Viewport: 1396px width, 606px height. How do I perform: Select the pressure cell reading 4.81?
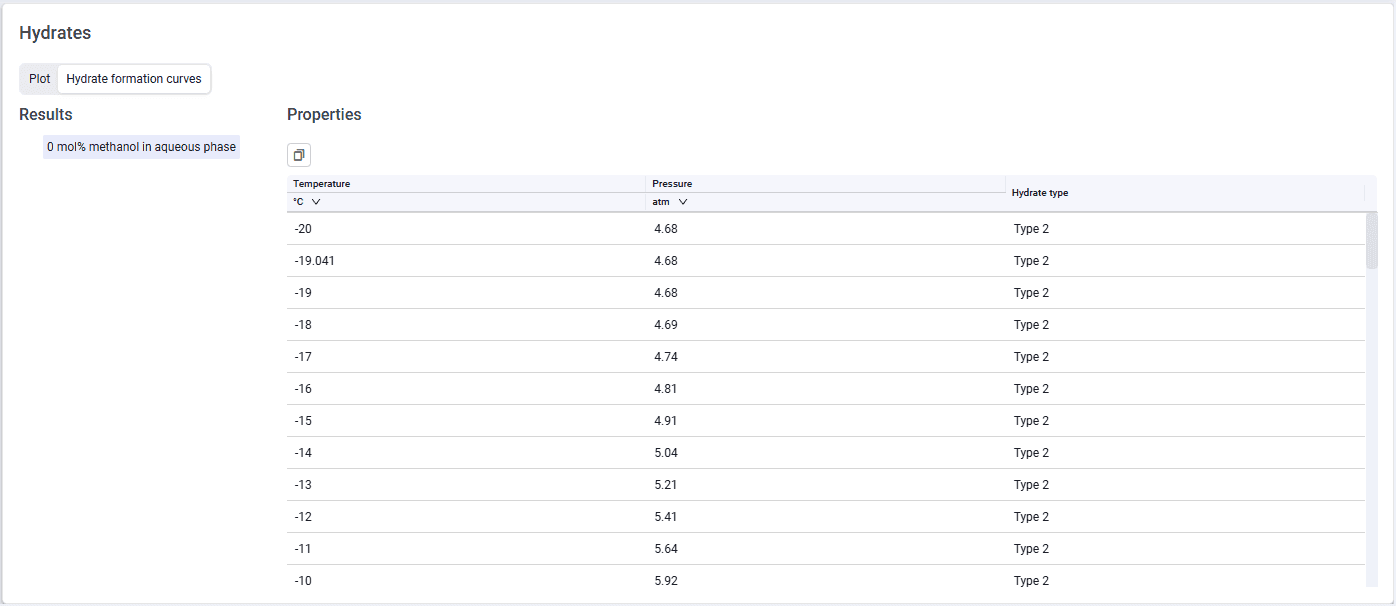coord(826,389)
